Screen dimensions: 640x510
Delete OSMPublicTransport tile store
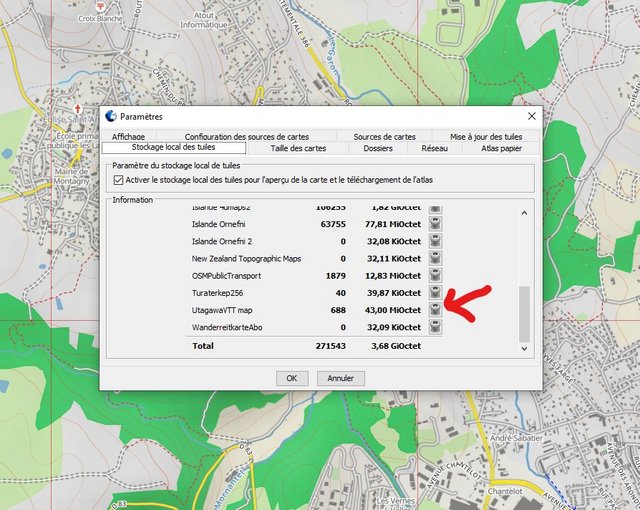click(x=436, y=275)
